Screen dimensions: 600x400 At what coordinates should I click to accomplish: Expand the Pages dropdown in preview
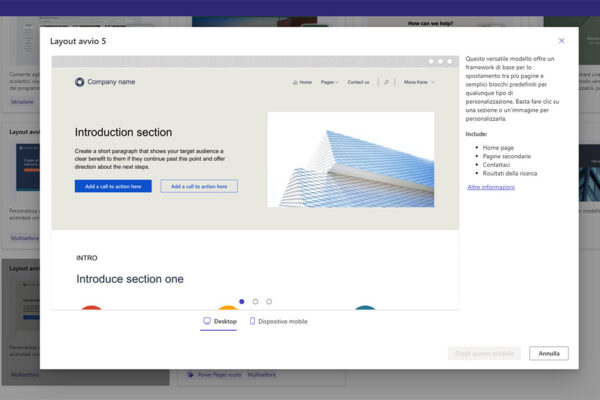point(329,82)
